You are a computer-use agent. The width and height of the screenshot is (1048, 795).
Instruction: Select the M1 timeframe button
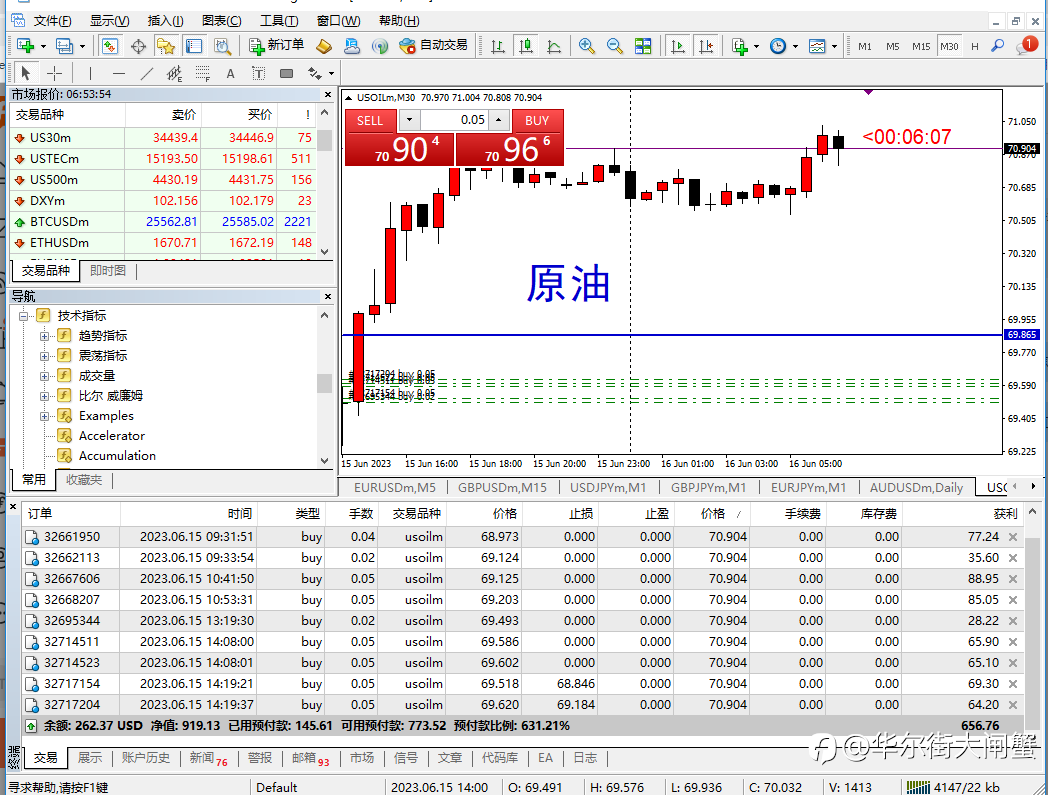[865, 46]
